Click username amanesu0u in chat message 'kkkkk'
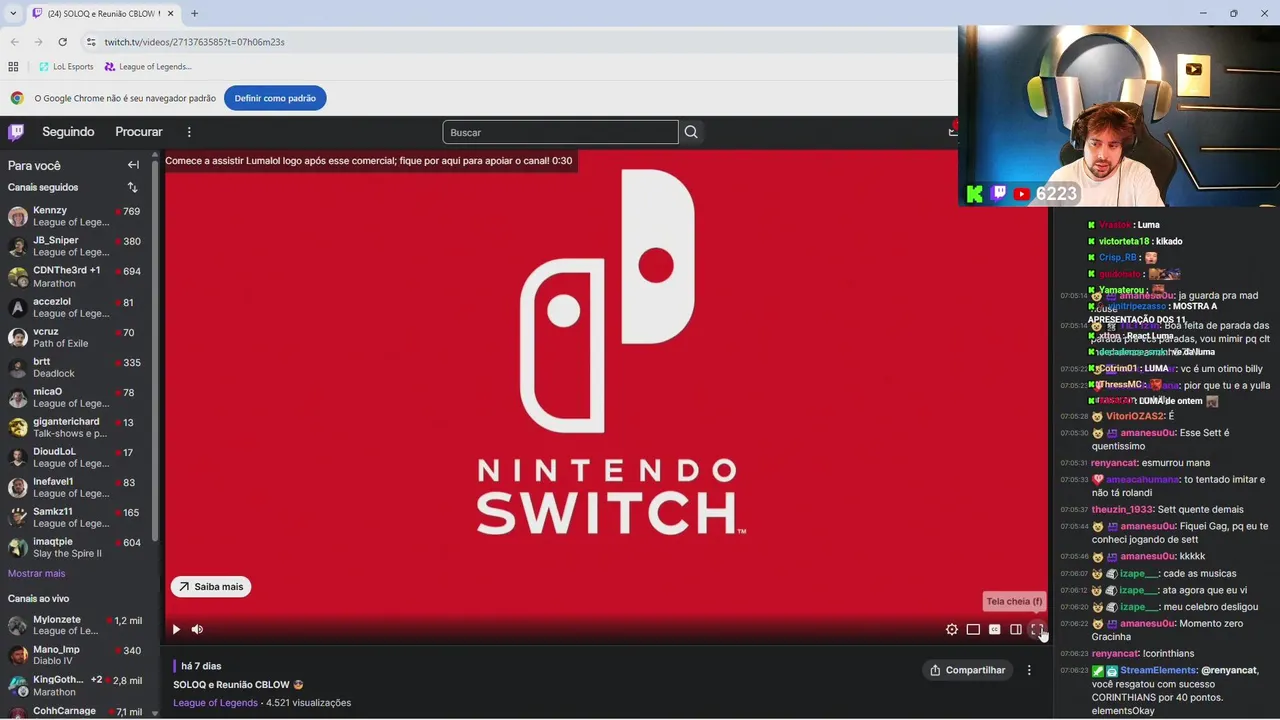The width and height of the screenshot is (1280, 720). (x=1148, y=556)
